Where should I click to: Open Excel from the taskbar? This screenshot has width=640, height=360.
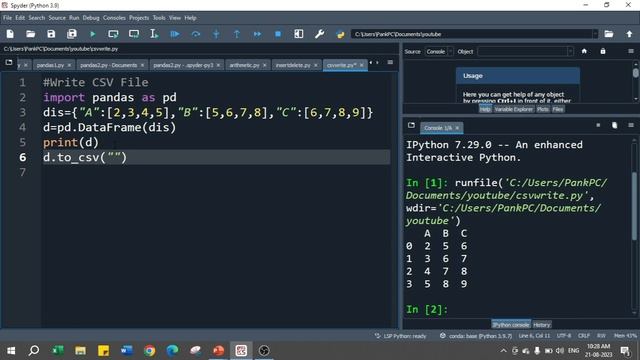(x=58, y=350)
